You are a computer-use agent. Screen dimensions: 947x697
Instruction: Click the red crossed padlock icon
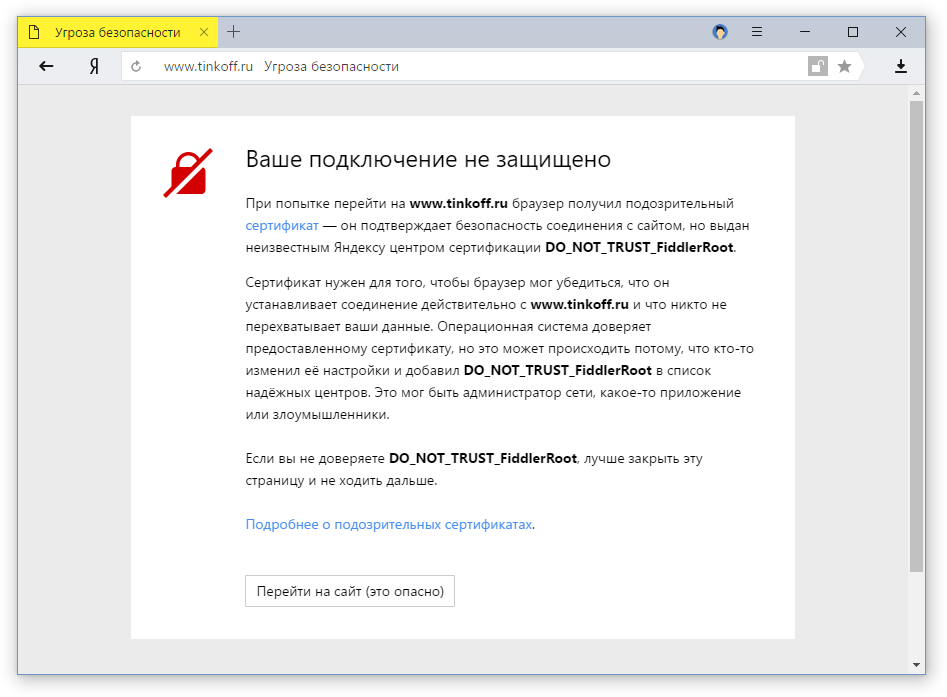[188, 173]
